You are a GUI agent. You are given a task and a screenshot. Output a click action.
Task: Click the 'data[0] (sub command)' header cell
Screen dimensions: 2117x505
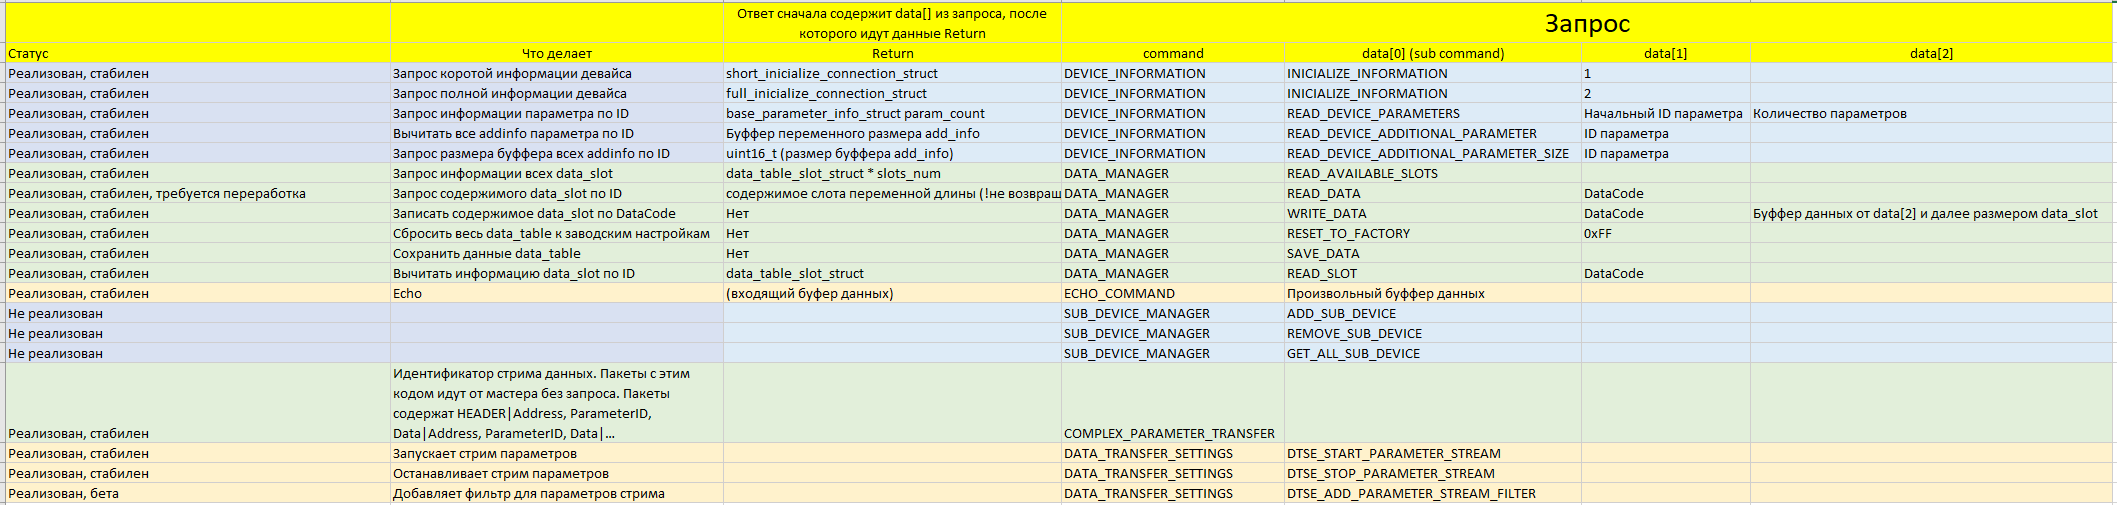(x=1432, y=54)
